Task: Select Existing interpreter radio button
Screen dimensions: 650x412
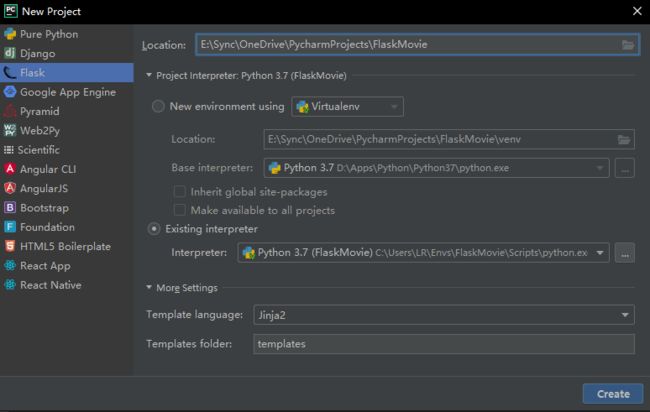Action: tap(154, 229)
